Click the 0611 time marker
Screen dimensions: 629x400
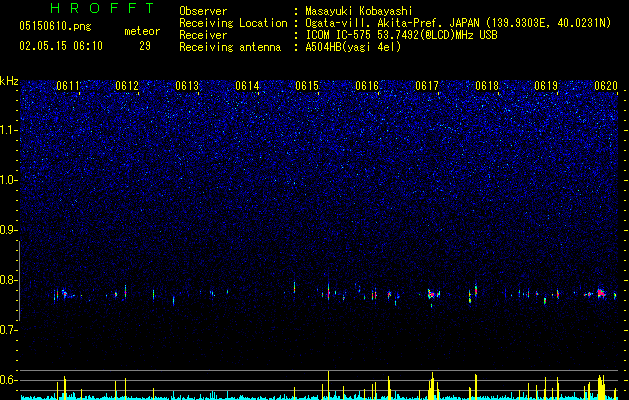click(68, 86)
